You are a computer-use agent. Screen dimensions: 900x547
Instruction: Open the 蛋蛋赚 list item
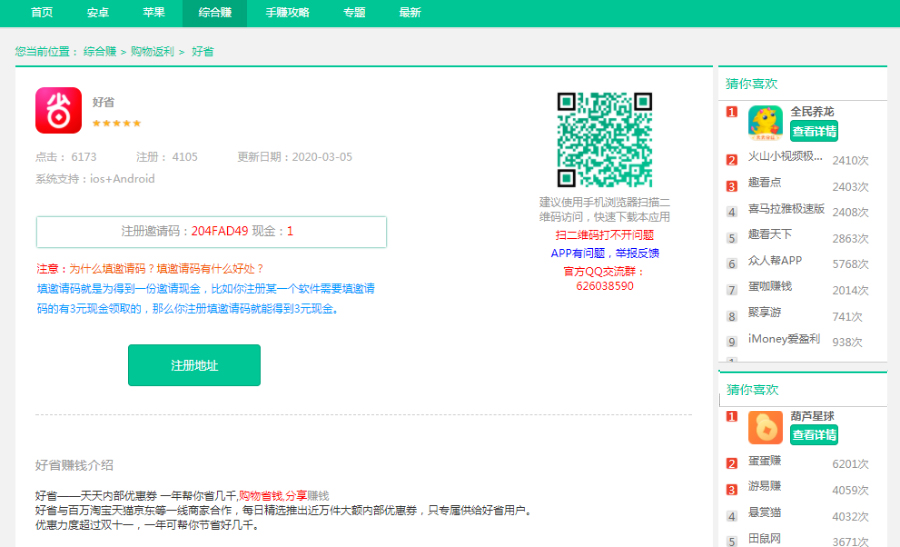765,461
